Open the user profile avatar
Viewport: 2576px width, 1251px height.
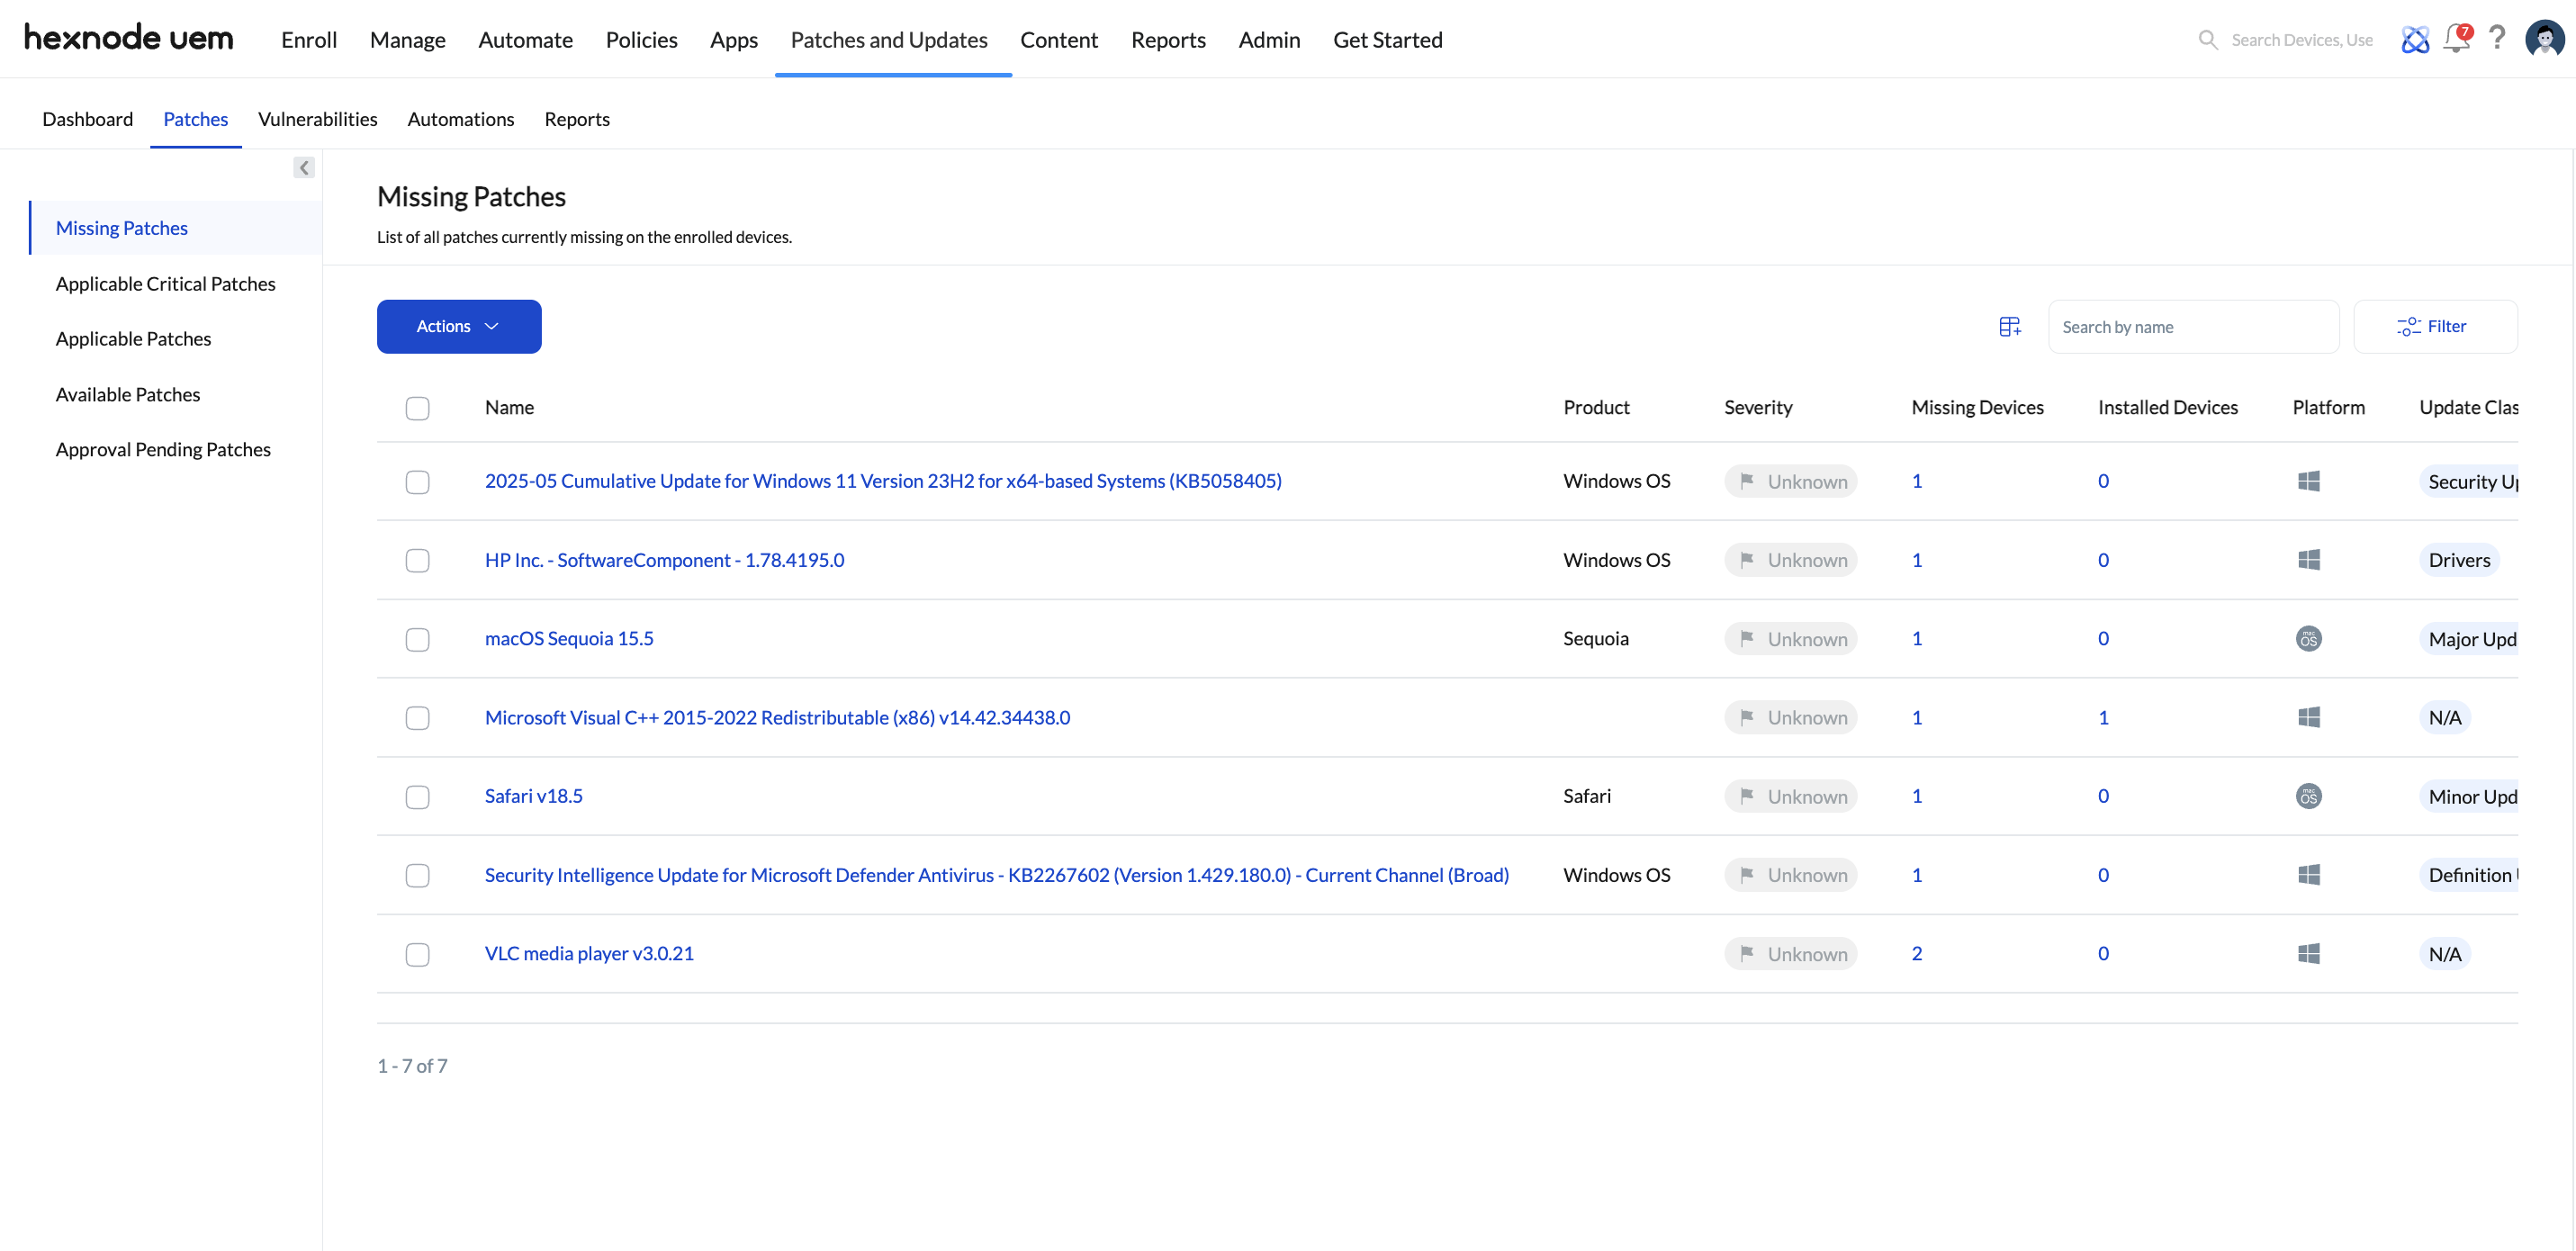2544,39
